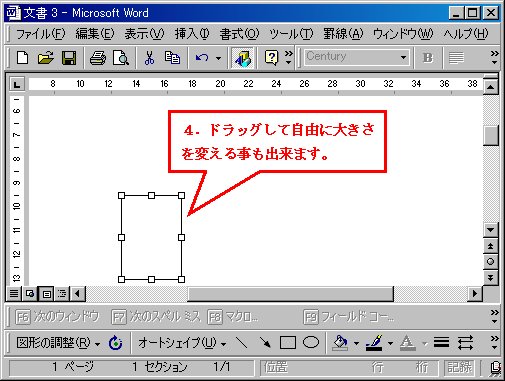
Task: Switch to Print Layout view button
Action: [x=46, y=294]
